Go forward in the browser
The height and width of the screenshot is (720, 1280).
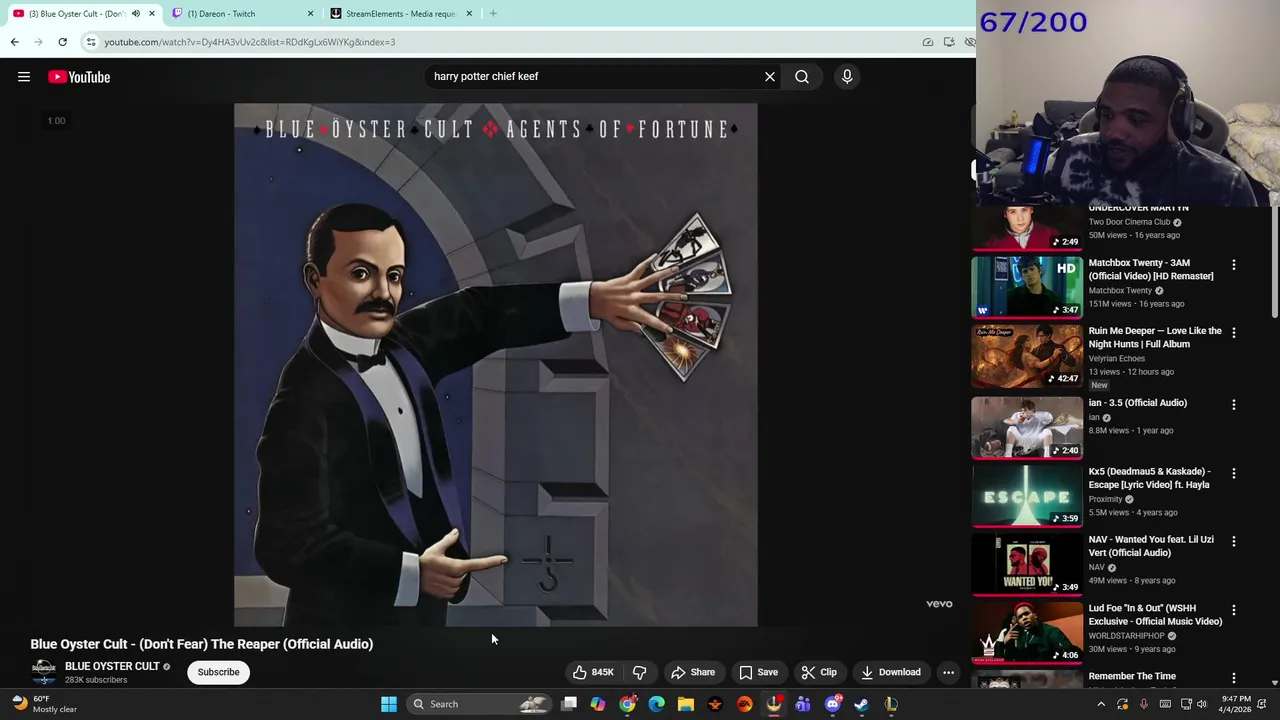coord(38,42)
